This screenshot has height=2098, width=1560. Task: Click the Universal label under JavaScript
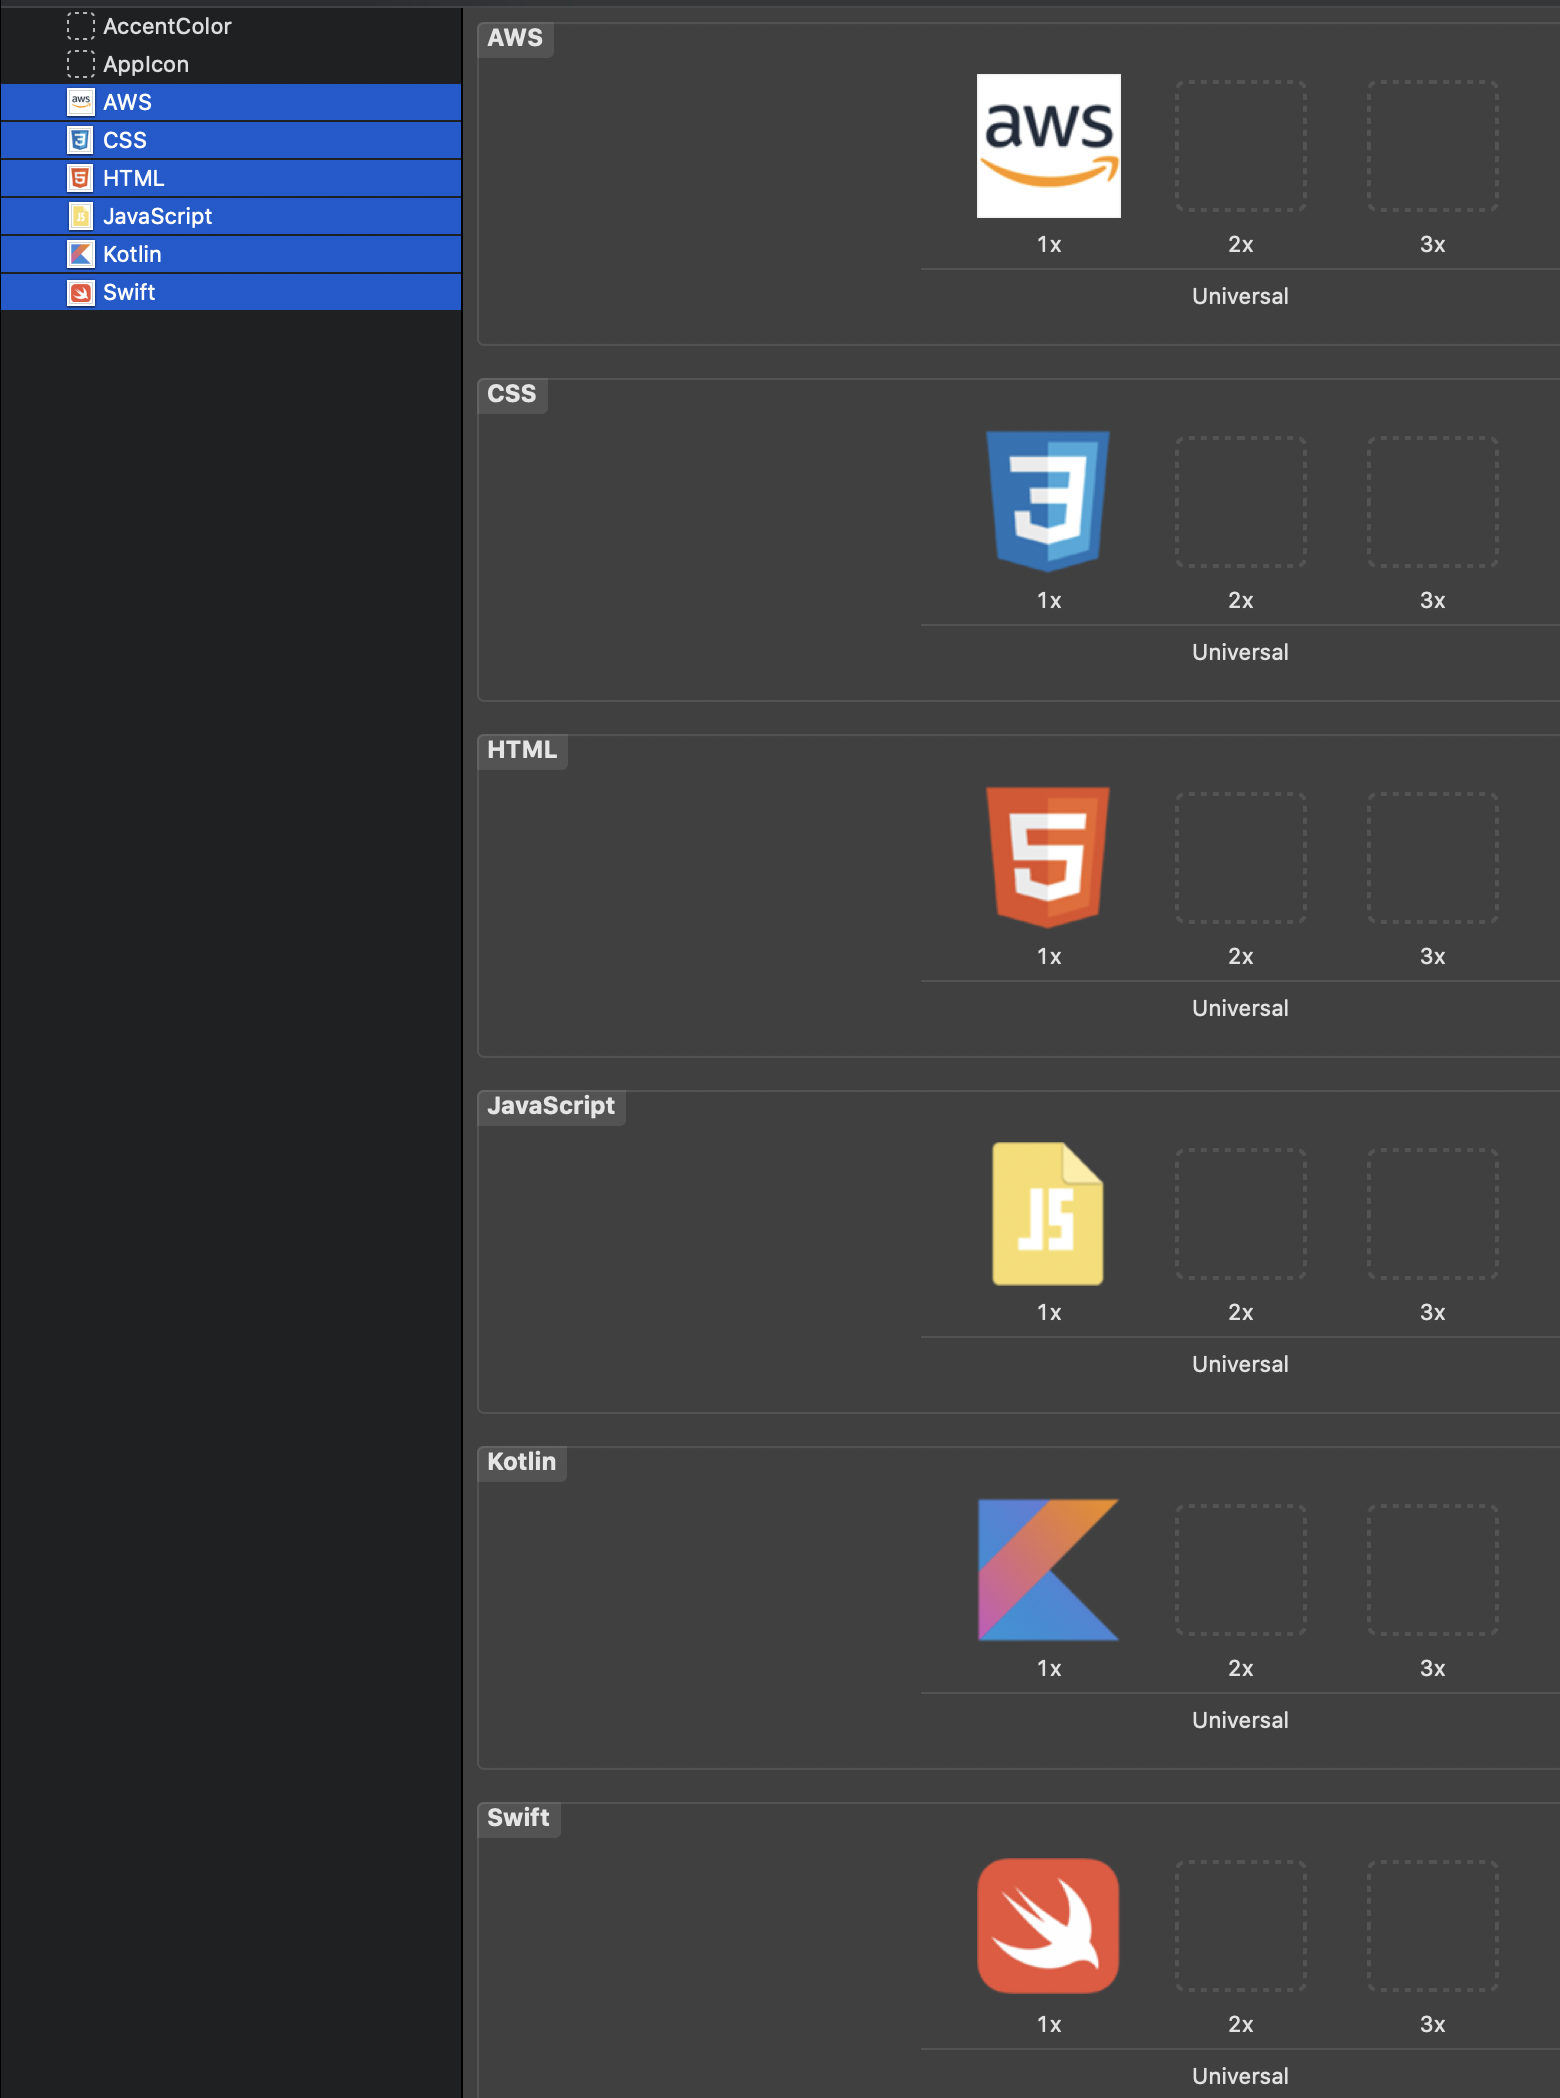[x=1240, y=1364]
